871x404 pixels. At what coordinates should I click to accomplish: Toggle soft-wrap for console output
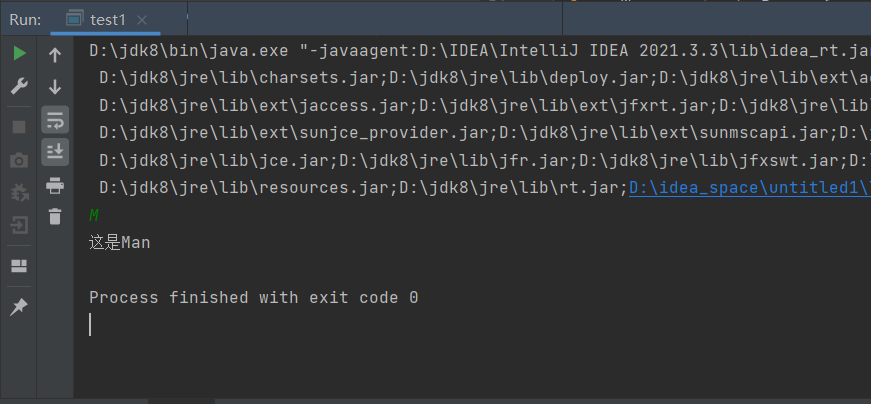pos(55,120)
